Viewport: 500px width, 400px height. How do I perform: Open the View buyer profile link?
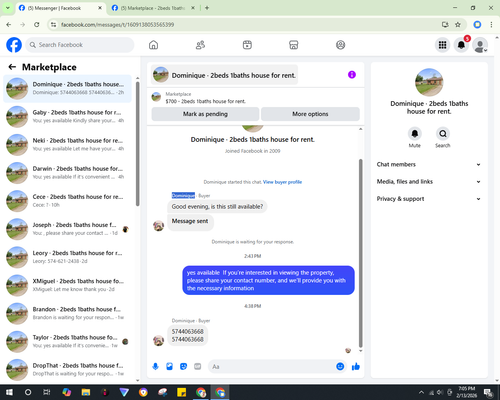pyautogui.click(x=282, y=182)
